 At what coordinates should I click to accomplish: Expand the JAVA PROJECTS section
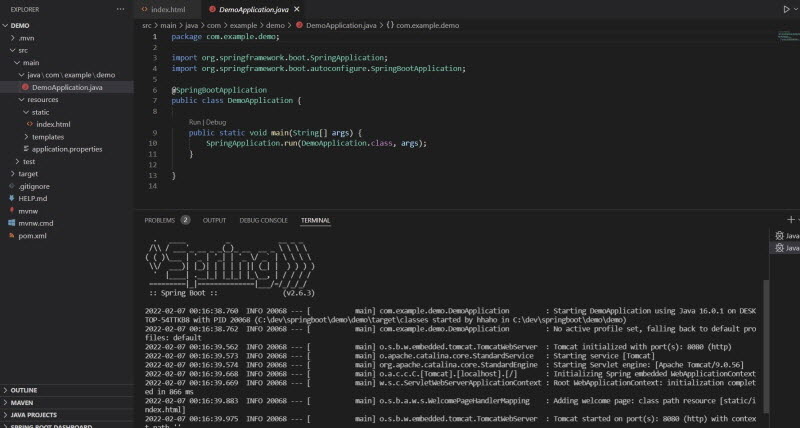point(66,415)
